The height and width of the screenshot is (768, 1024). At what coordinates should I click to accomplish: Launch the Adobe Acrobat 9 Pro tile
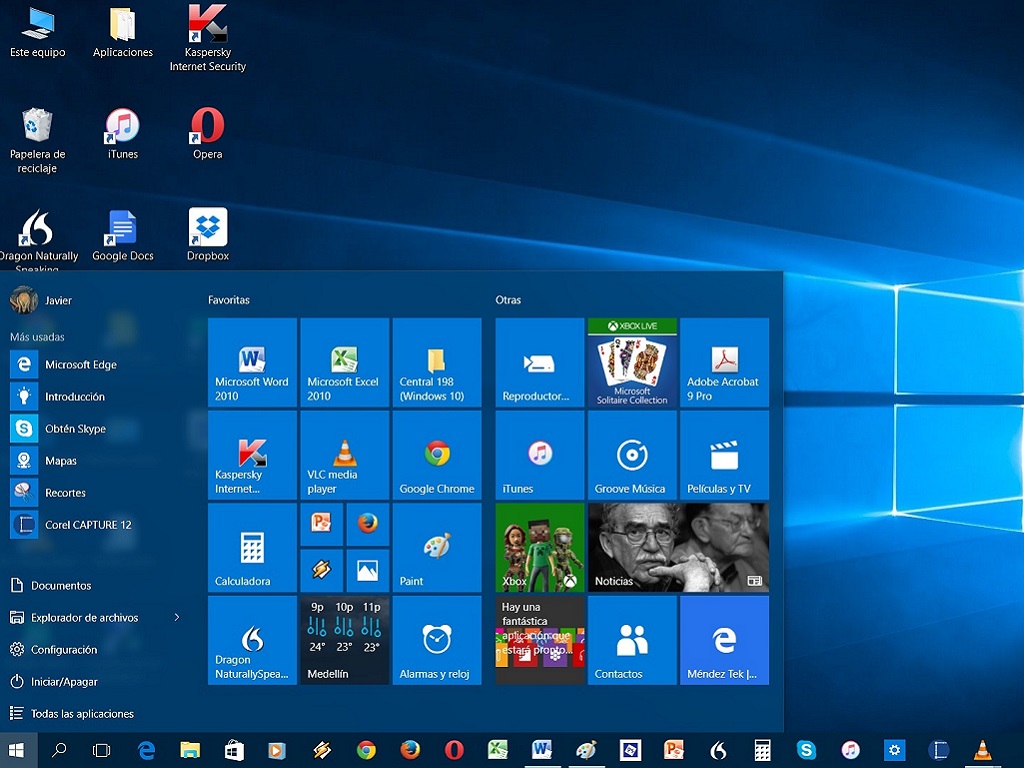[x=724, y=362]
